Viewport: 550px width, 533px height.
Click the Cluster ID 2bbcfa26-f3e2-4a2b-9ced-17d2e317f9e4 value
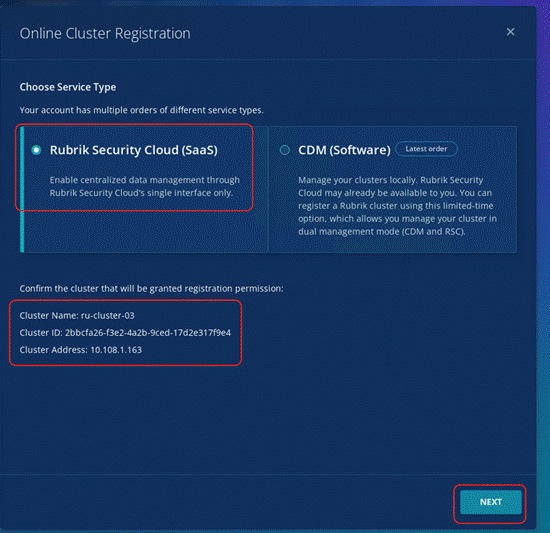point(148,332)
